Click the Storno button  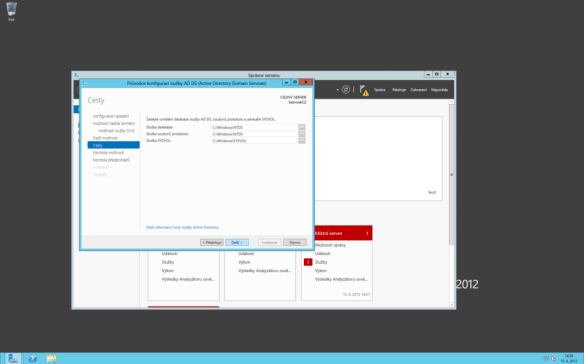[x=295, y=243]
